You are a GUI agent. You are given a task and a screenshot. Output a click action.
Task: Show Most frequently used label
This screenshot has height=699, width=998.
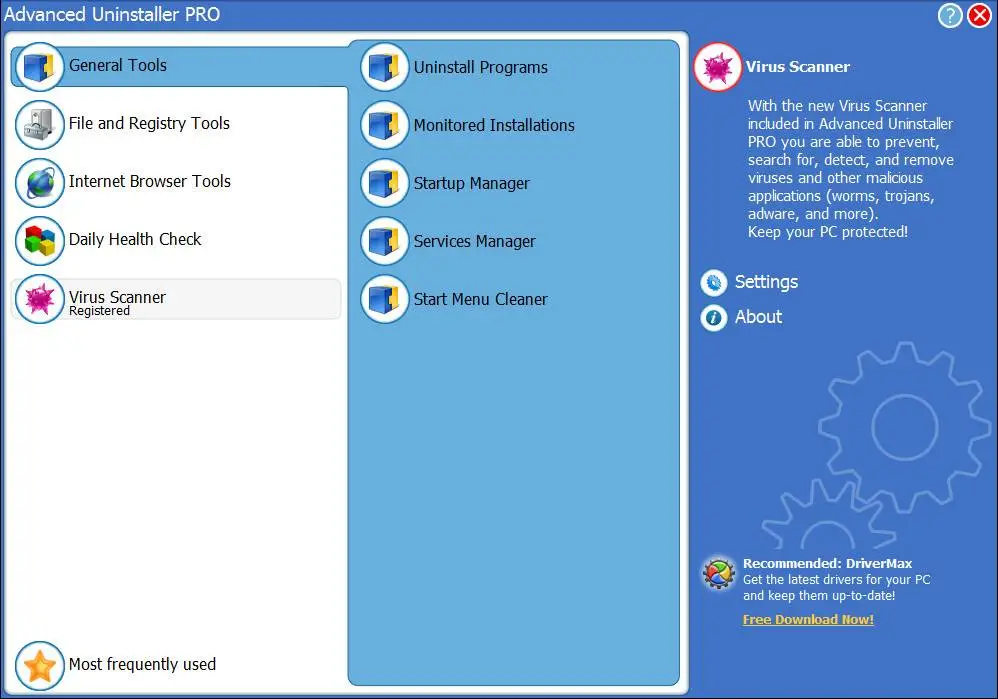coord(143,665)
